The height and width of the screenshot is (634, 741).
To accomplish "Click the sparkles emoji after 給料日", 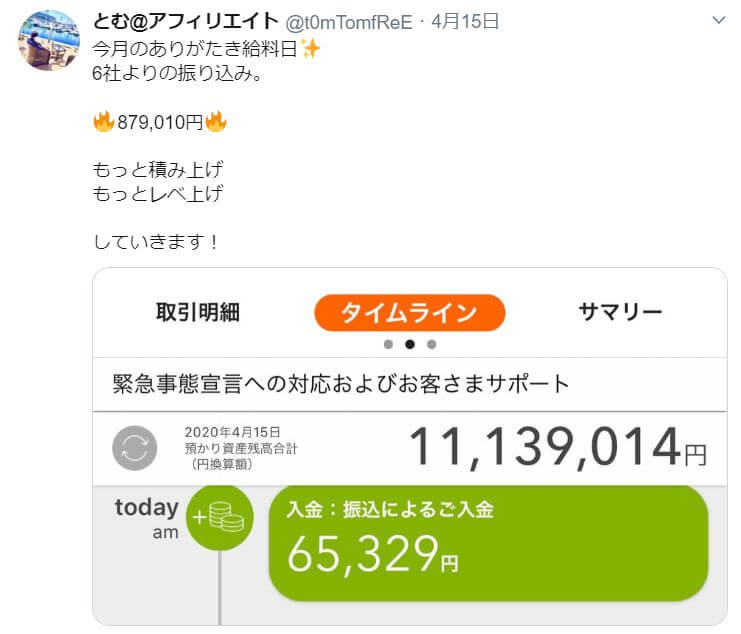I will 310,49.
